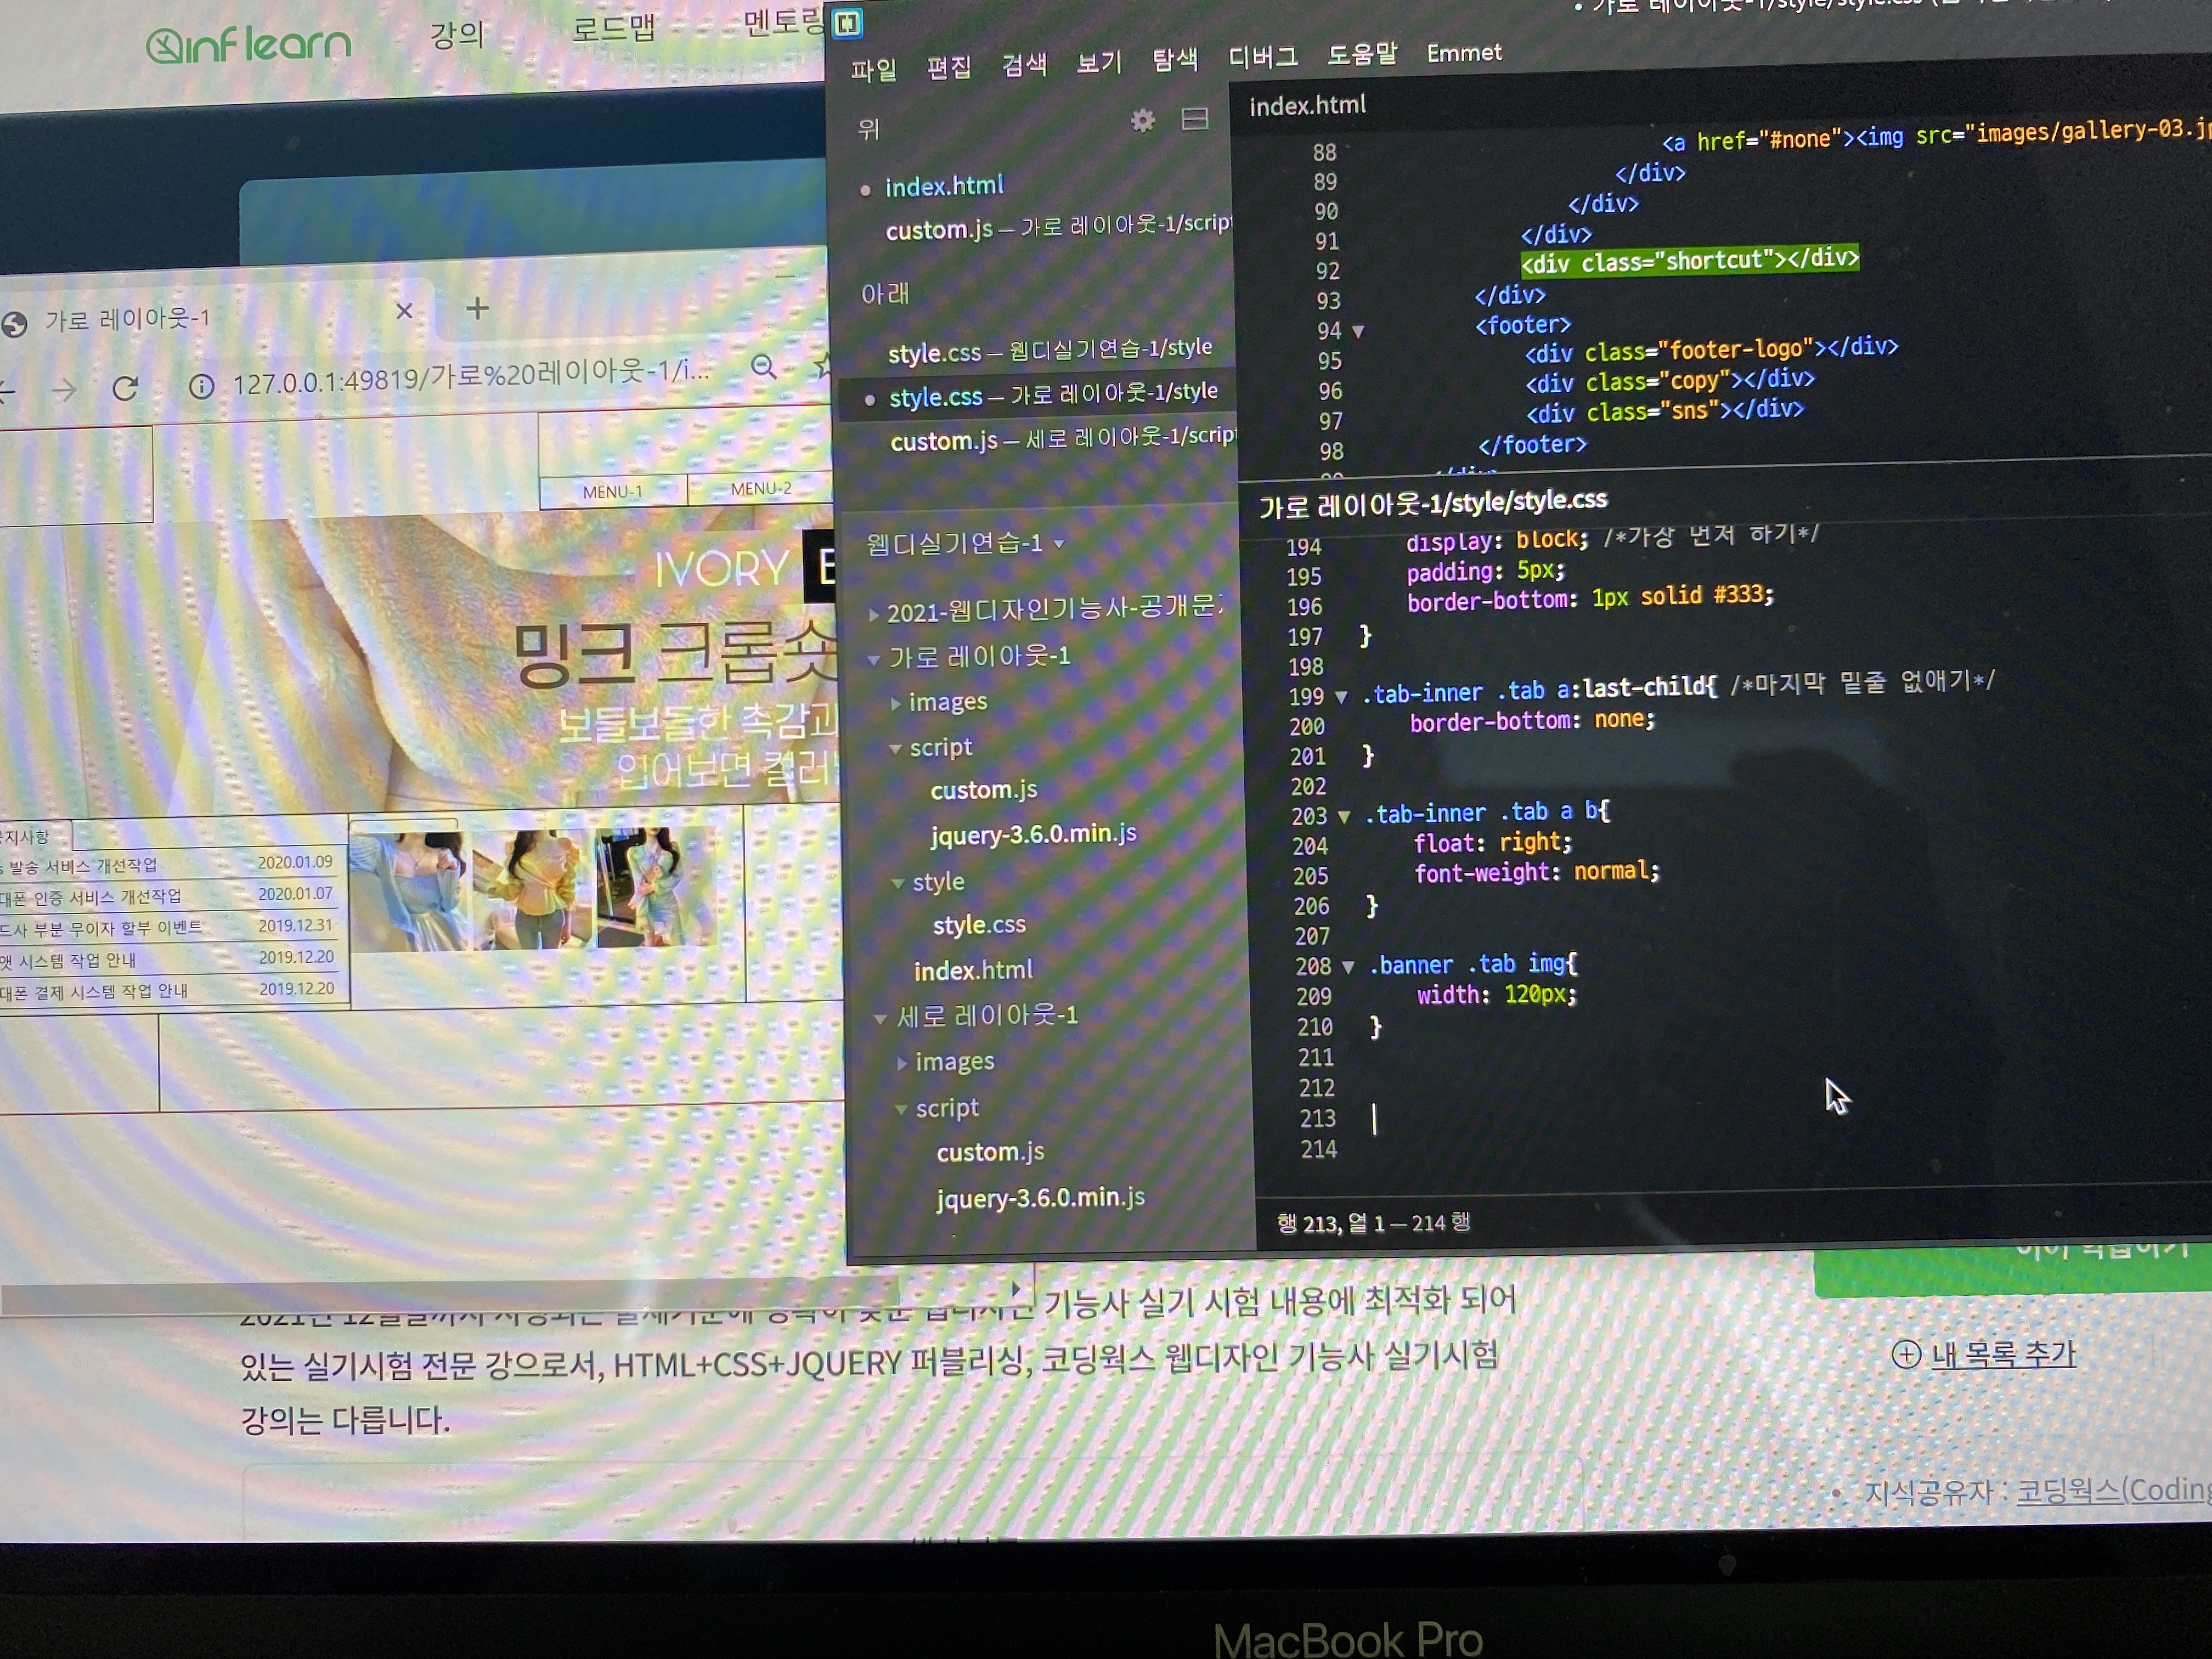
Task: Open style.css in the file tree
Action: [979, 925]
